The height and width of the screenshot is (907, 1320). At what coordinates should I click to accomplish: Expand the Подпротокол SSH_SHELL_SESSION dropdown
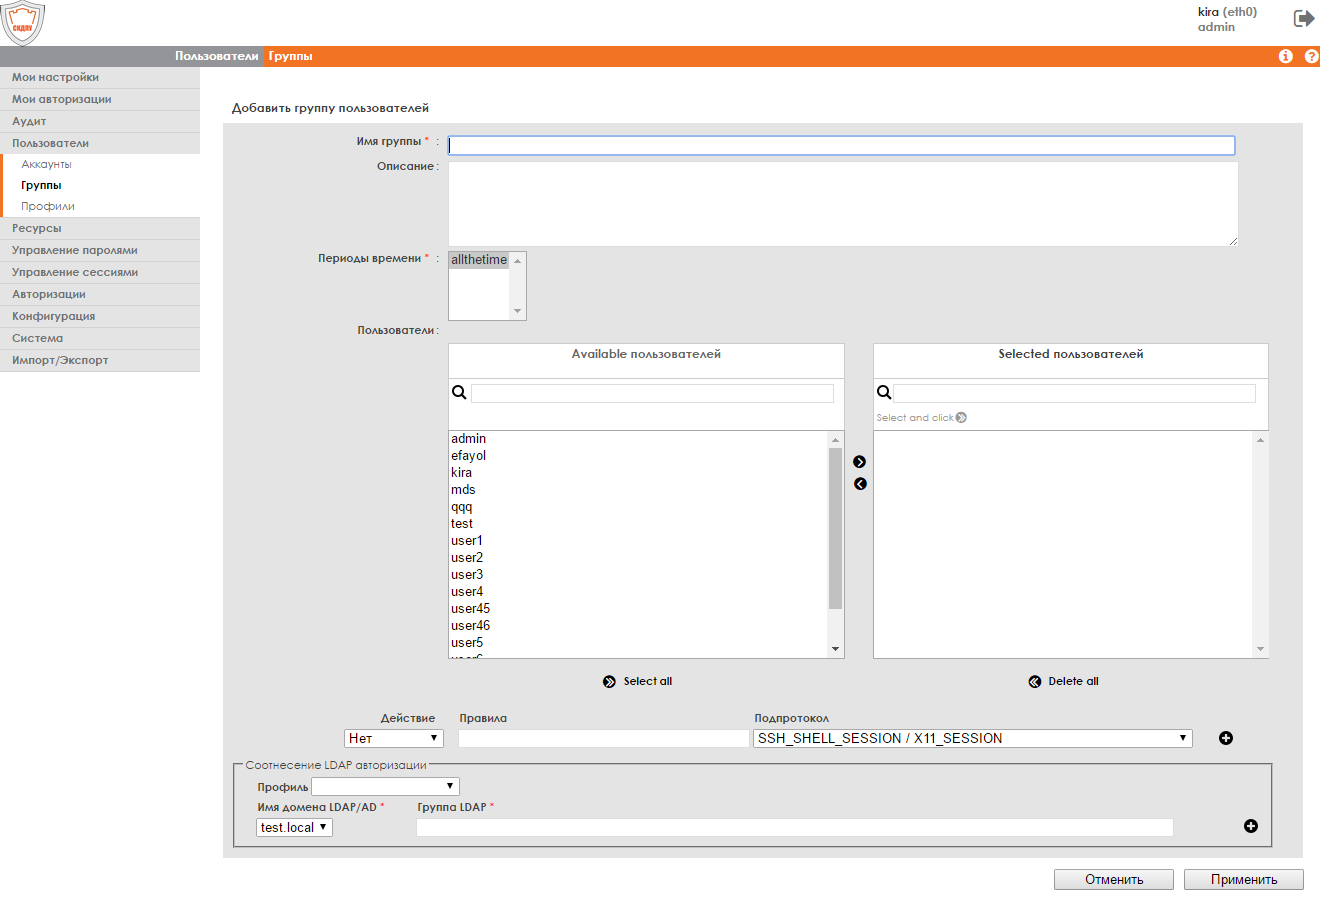[x=973, y=738]
